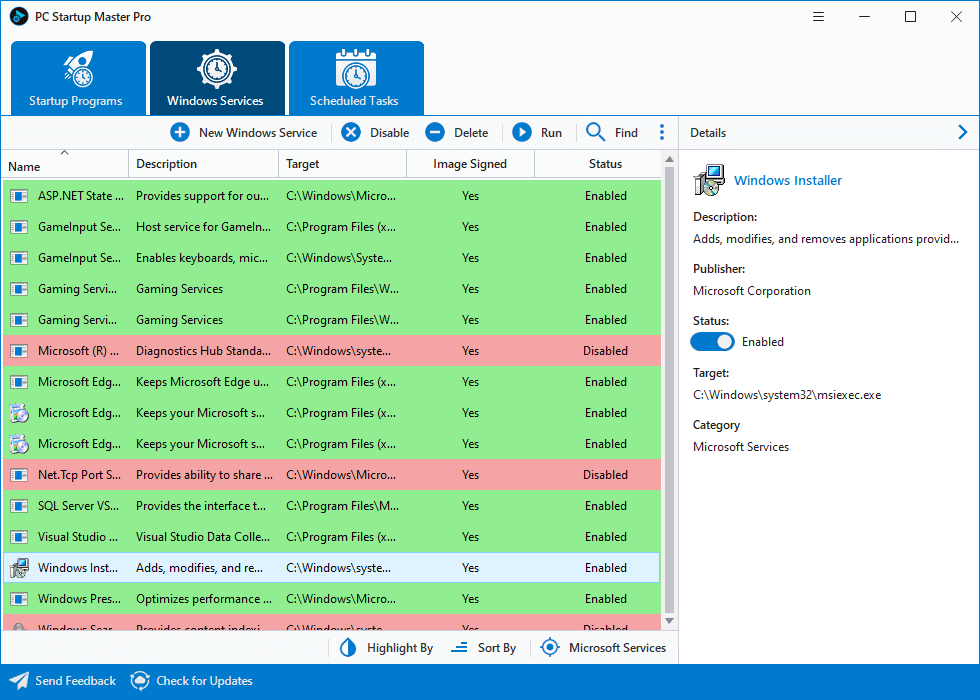This screenshot has height=700, width=980.
Task: Click the Delete button label
Action: click(x=471, y=133)
